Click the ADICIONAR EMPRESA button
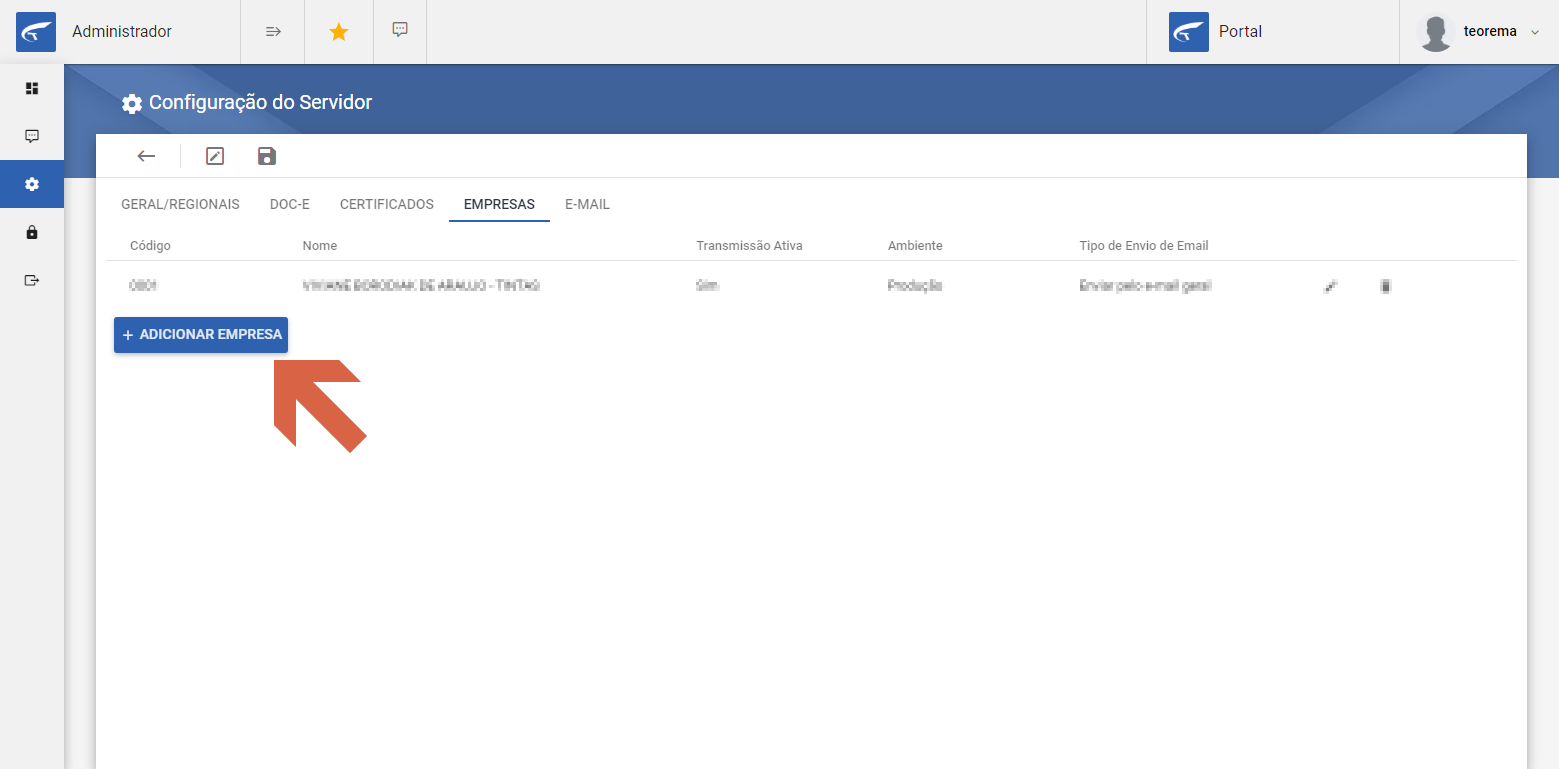This screenshot has width=1559, height=769. (201, 335)
